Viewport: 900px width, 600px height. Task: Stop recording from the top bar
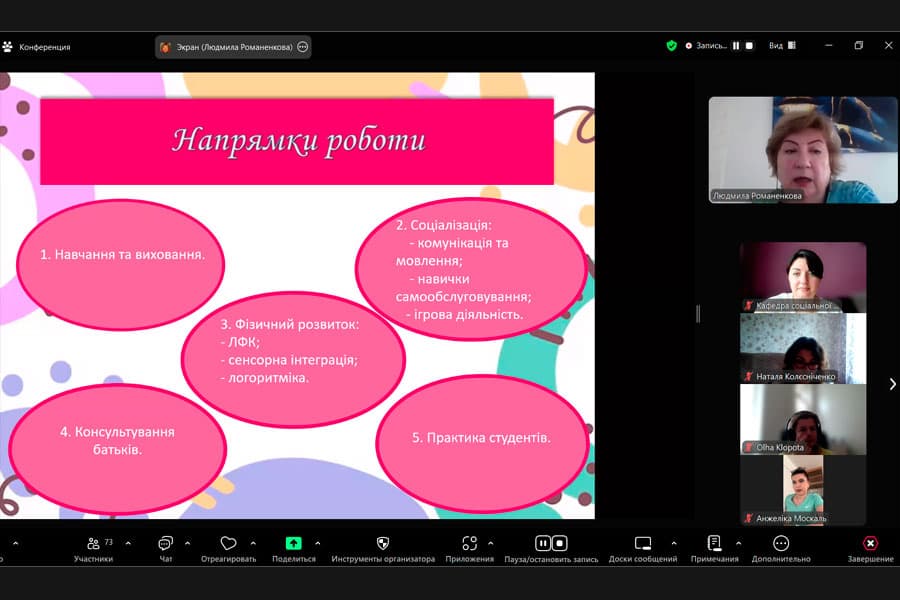[x=750, y=45]
